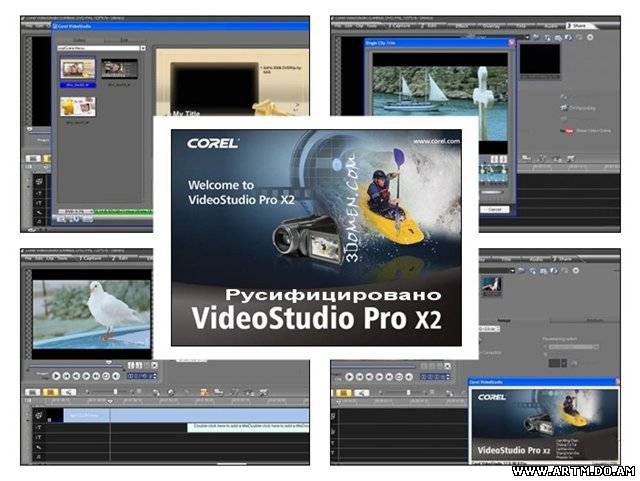Viewport: 640px width, 481px height.
Task: Play the clip in the dove-preview screenshot
Action: pyautogui.click(x=56, y=376)
